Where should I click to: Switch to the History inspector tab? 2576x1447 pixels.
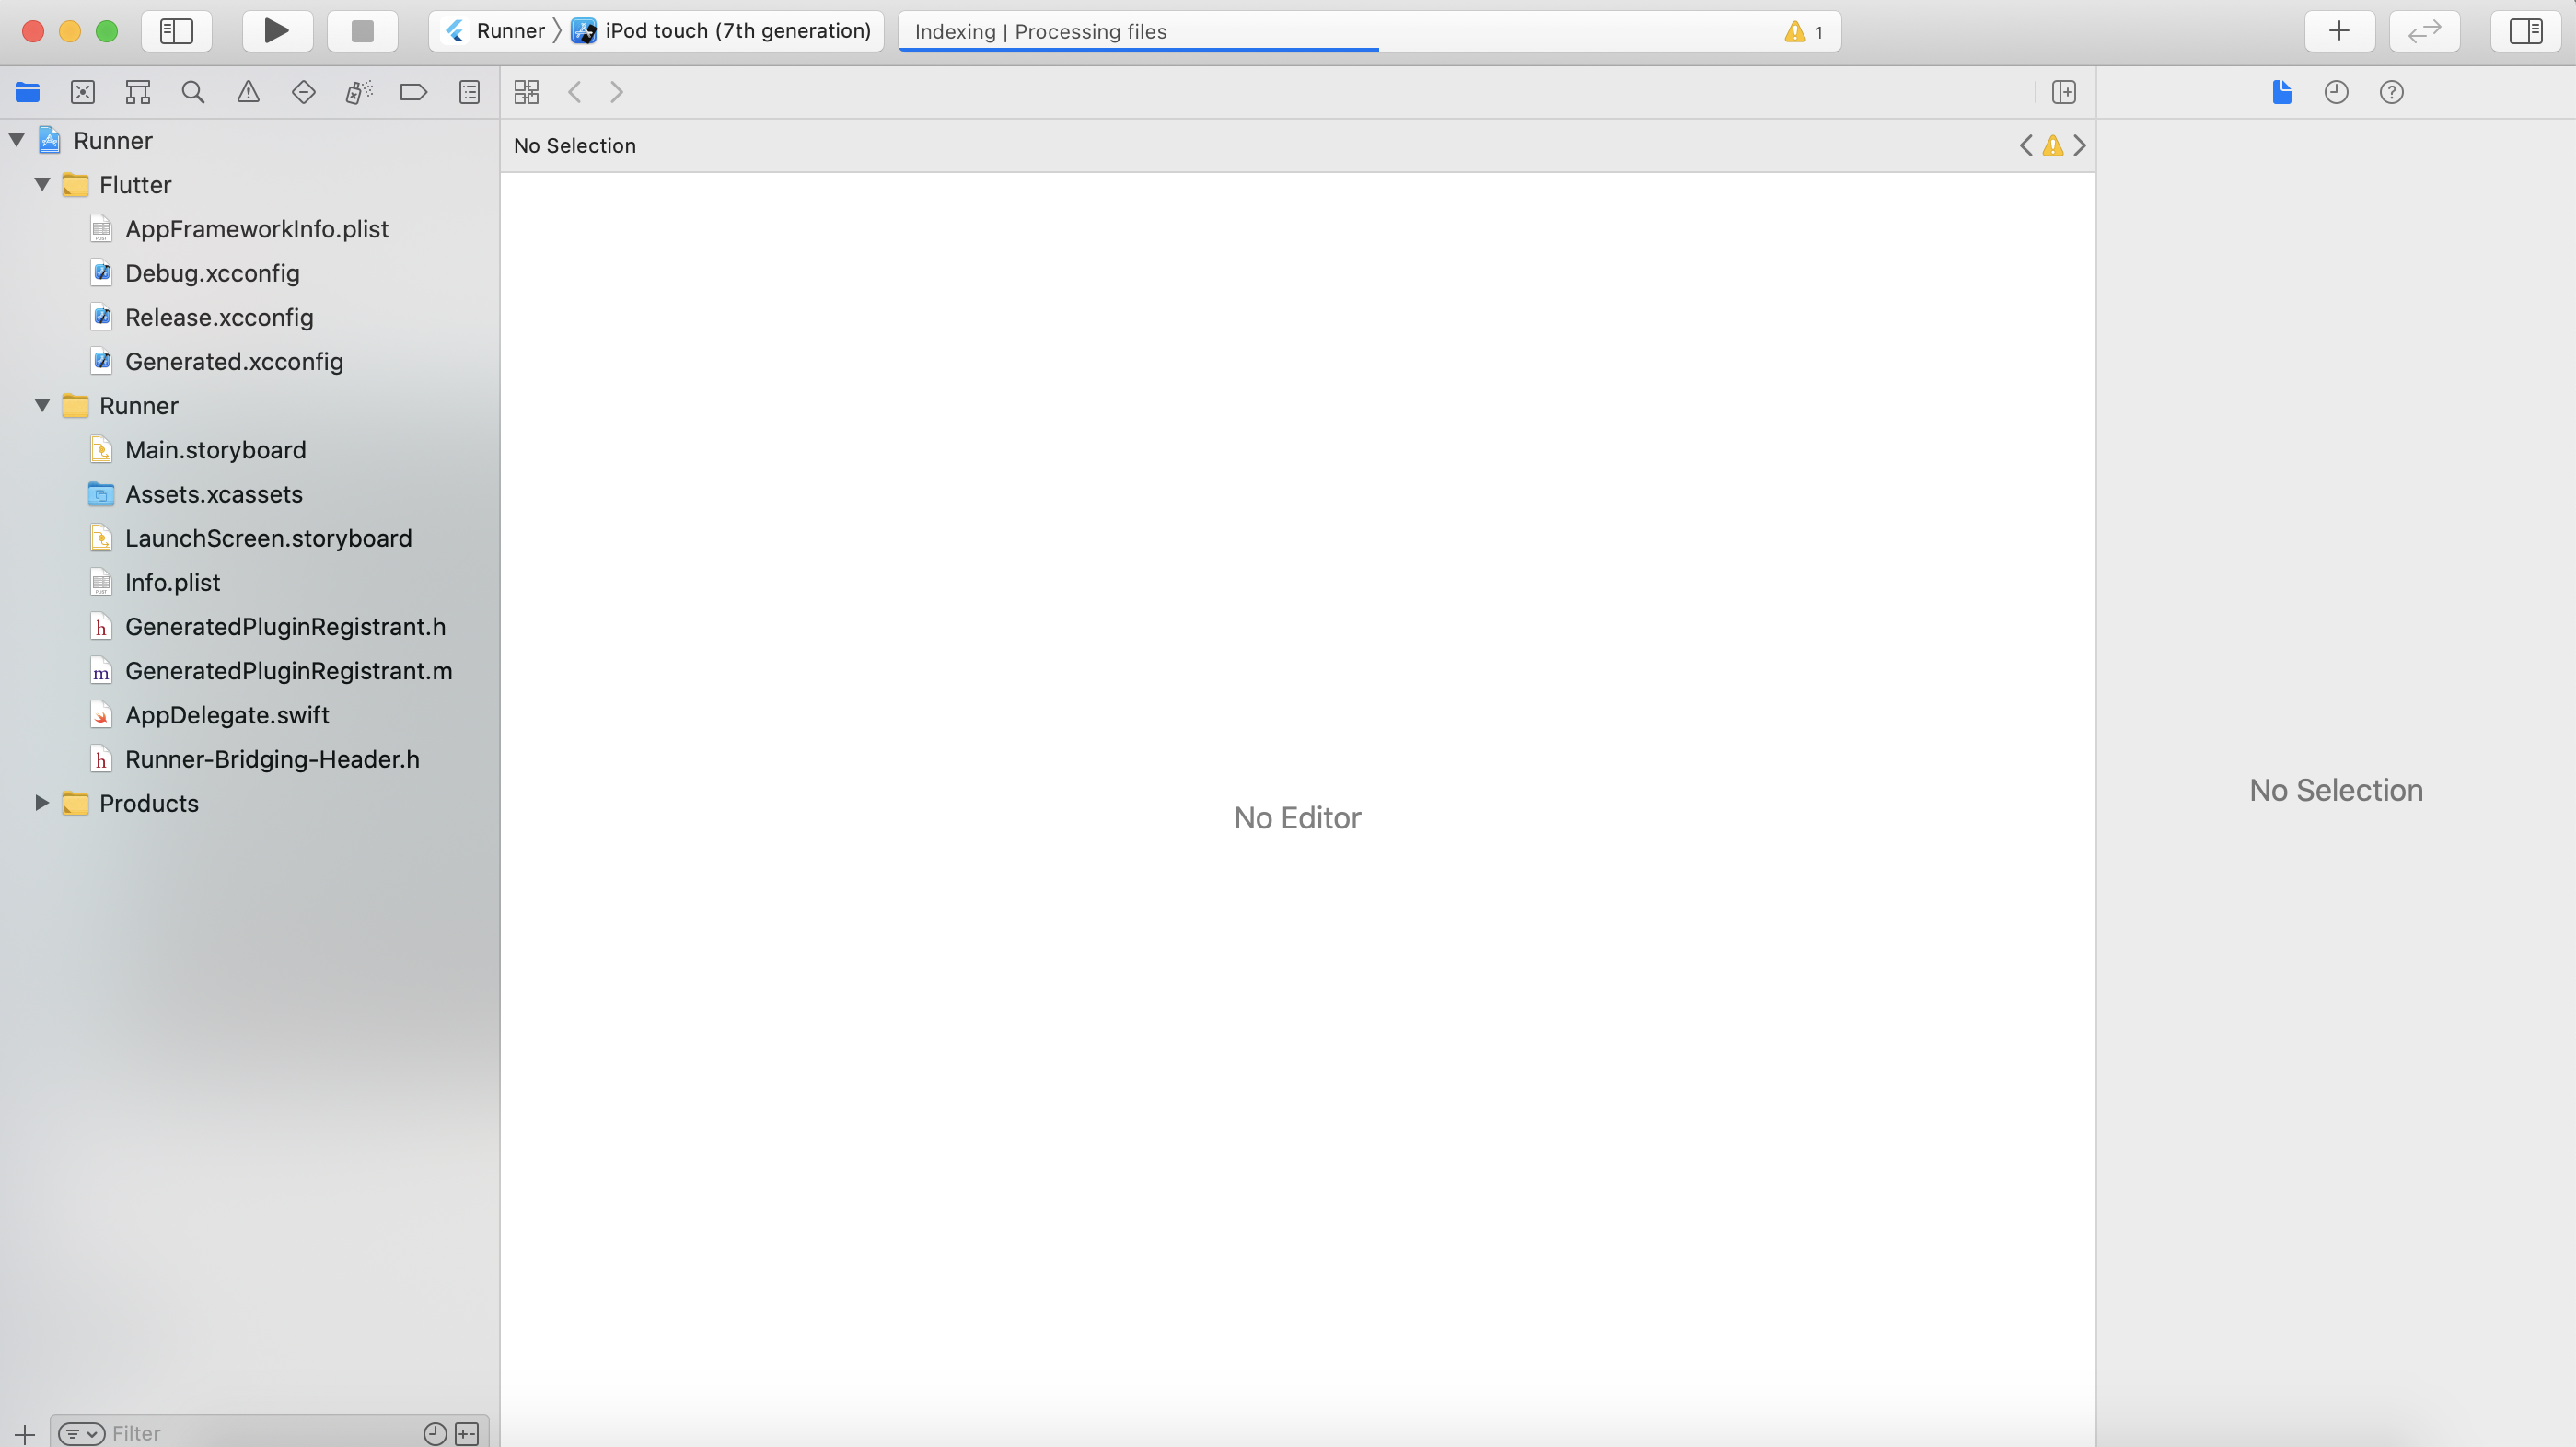[x=2336, y=92]
